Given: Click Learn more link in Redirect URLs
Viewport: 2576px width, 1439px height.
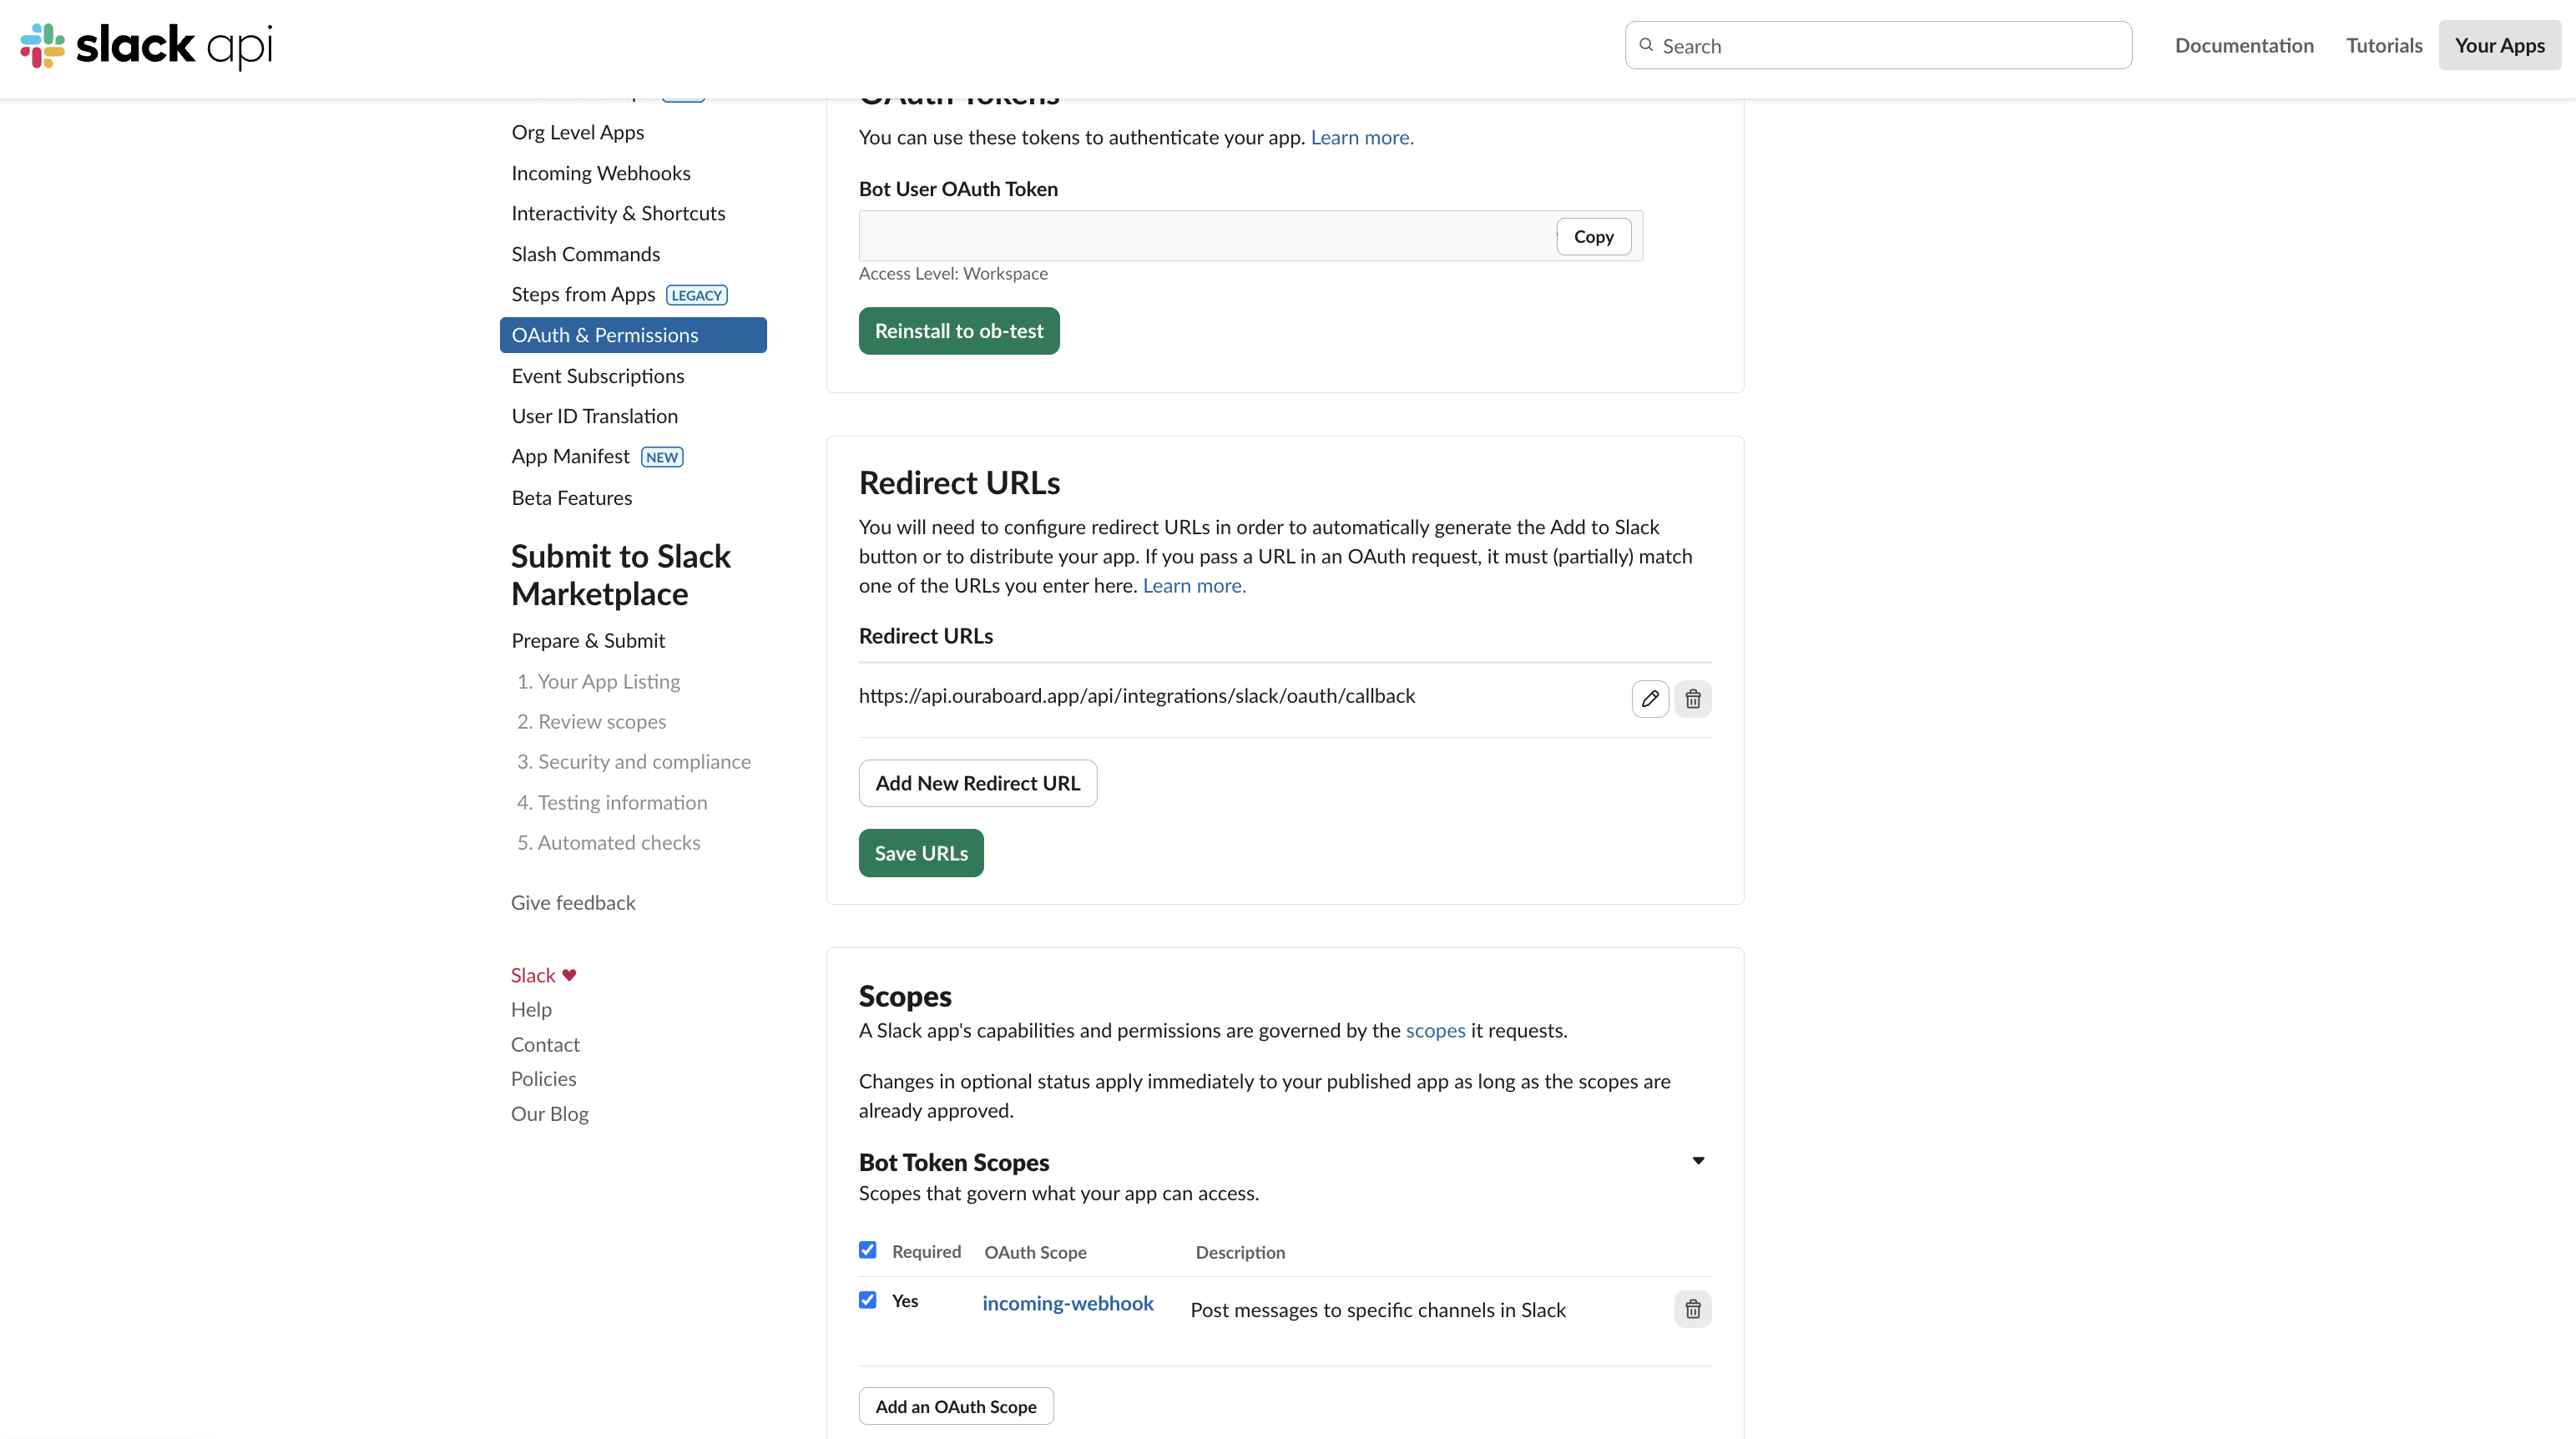Looking at the screenshot, I should pos(1194,585).
